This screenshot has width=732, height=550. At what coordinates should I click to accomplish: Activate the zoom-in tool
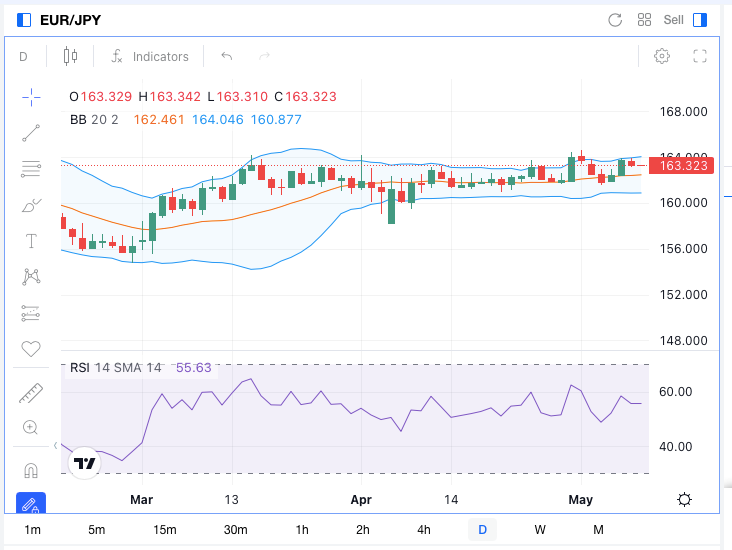30,427
